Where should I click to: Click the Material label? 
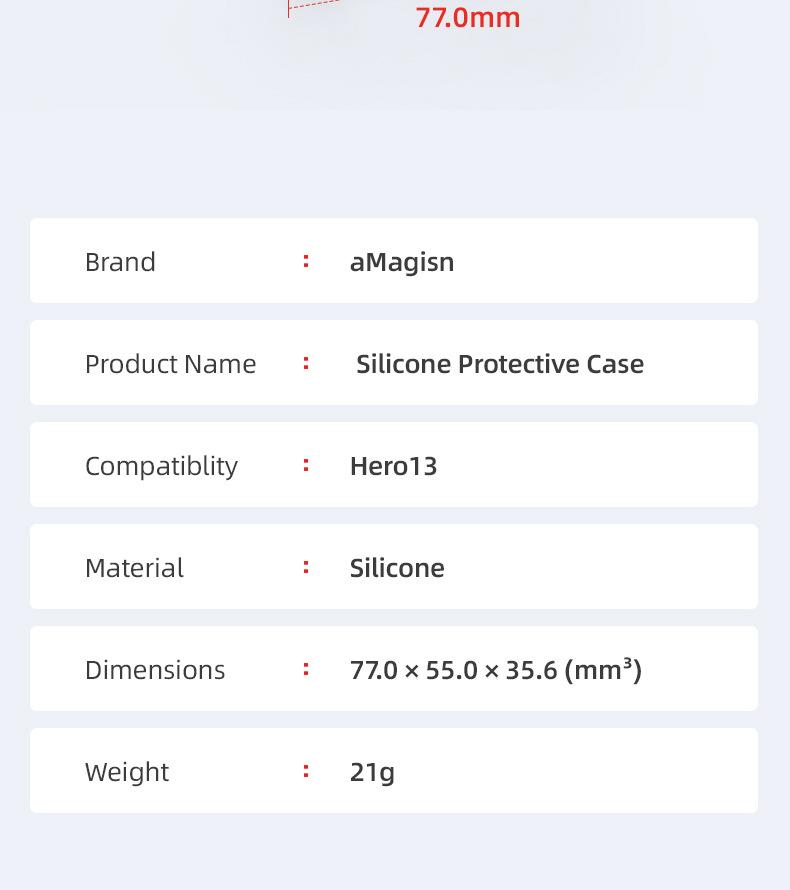pos(135,568)
